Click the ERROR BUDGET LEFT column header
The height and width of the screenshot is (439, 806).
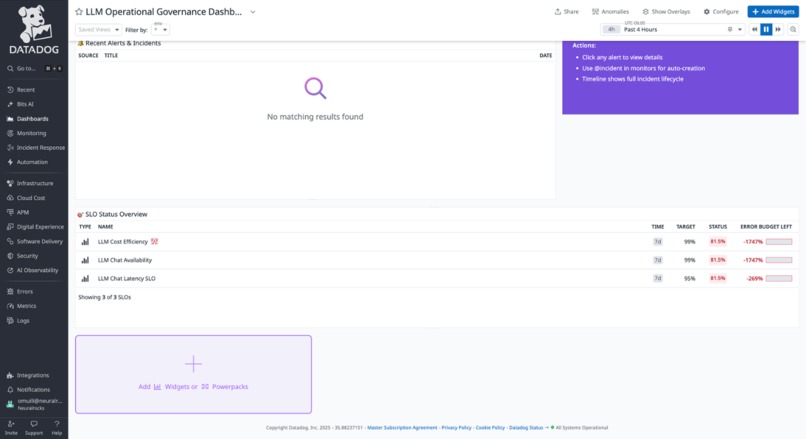766,227
